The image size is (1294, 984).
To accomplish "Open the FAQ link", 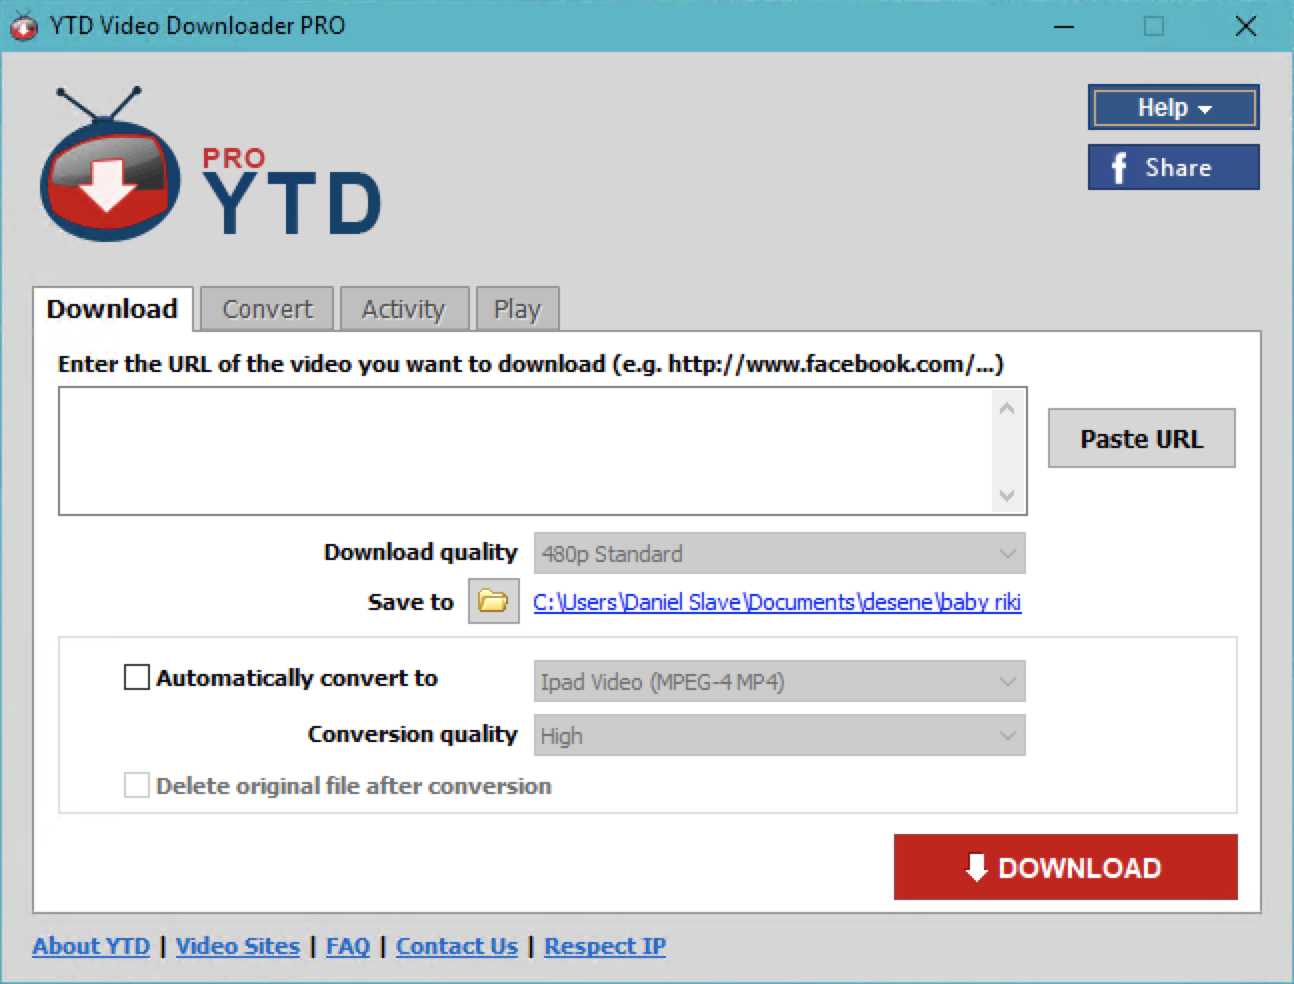I will click(x=348, y=946).
